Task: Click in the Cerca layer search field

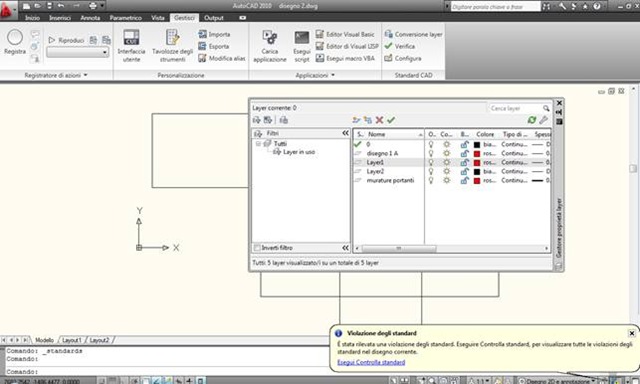Action: pos(515,108)
